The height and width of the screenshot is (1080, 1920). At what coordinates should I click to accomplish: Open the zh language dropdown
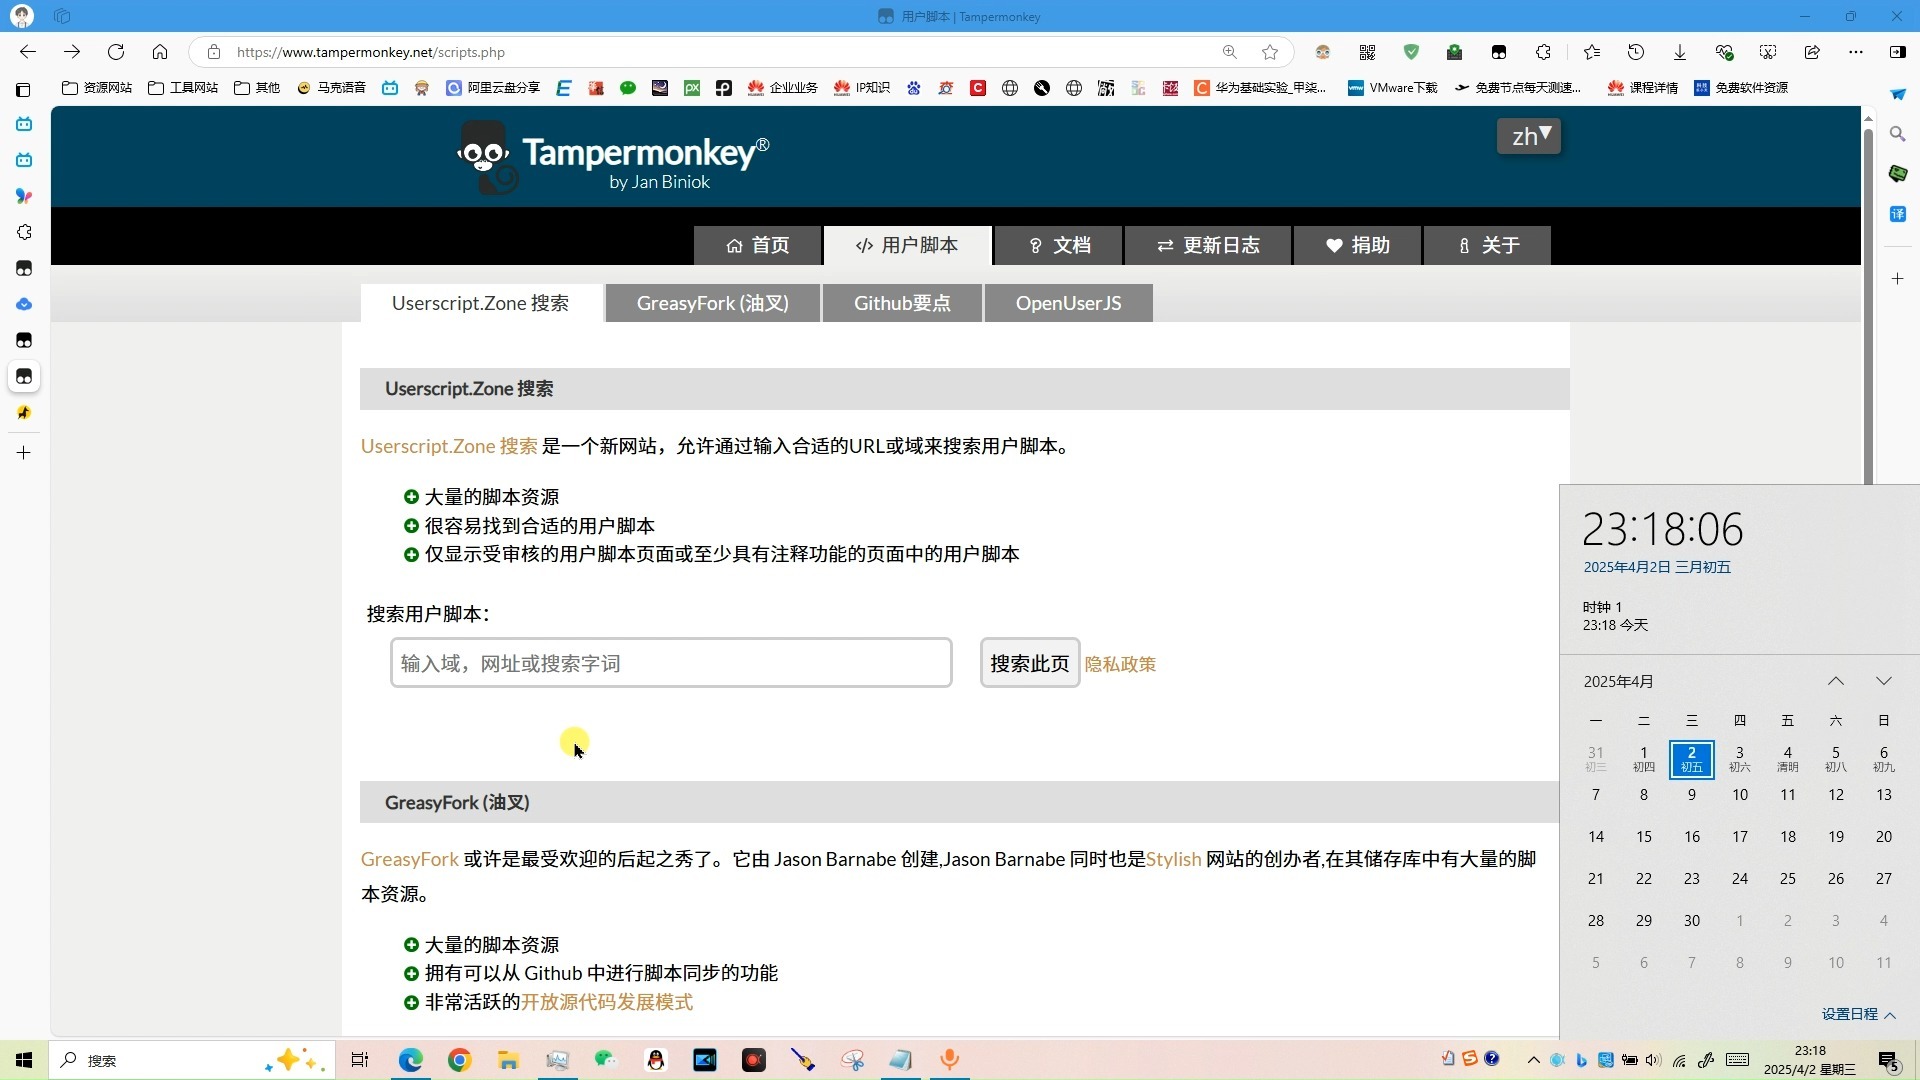1528,136
